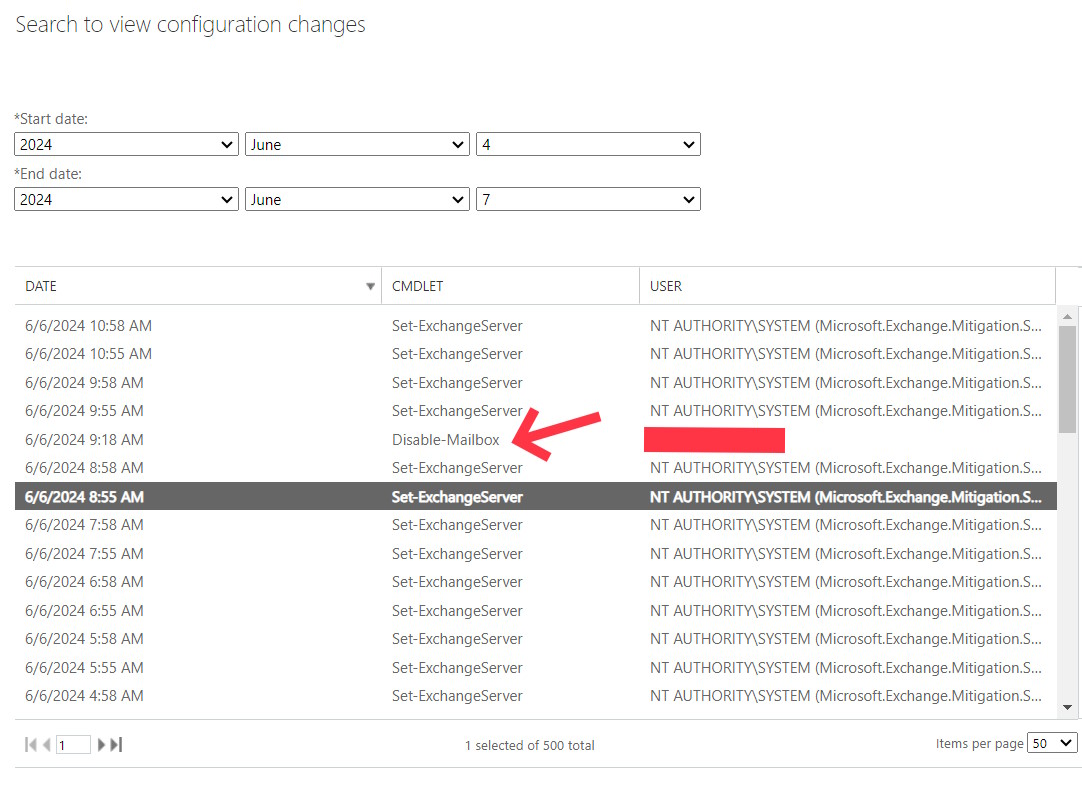Click scrollbar up arrow in results list

pos(1067,316)
